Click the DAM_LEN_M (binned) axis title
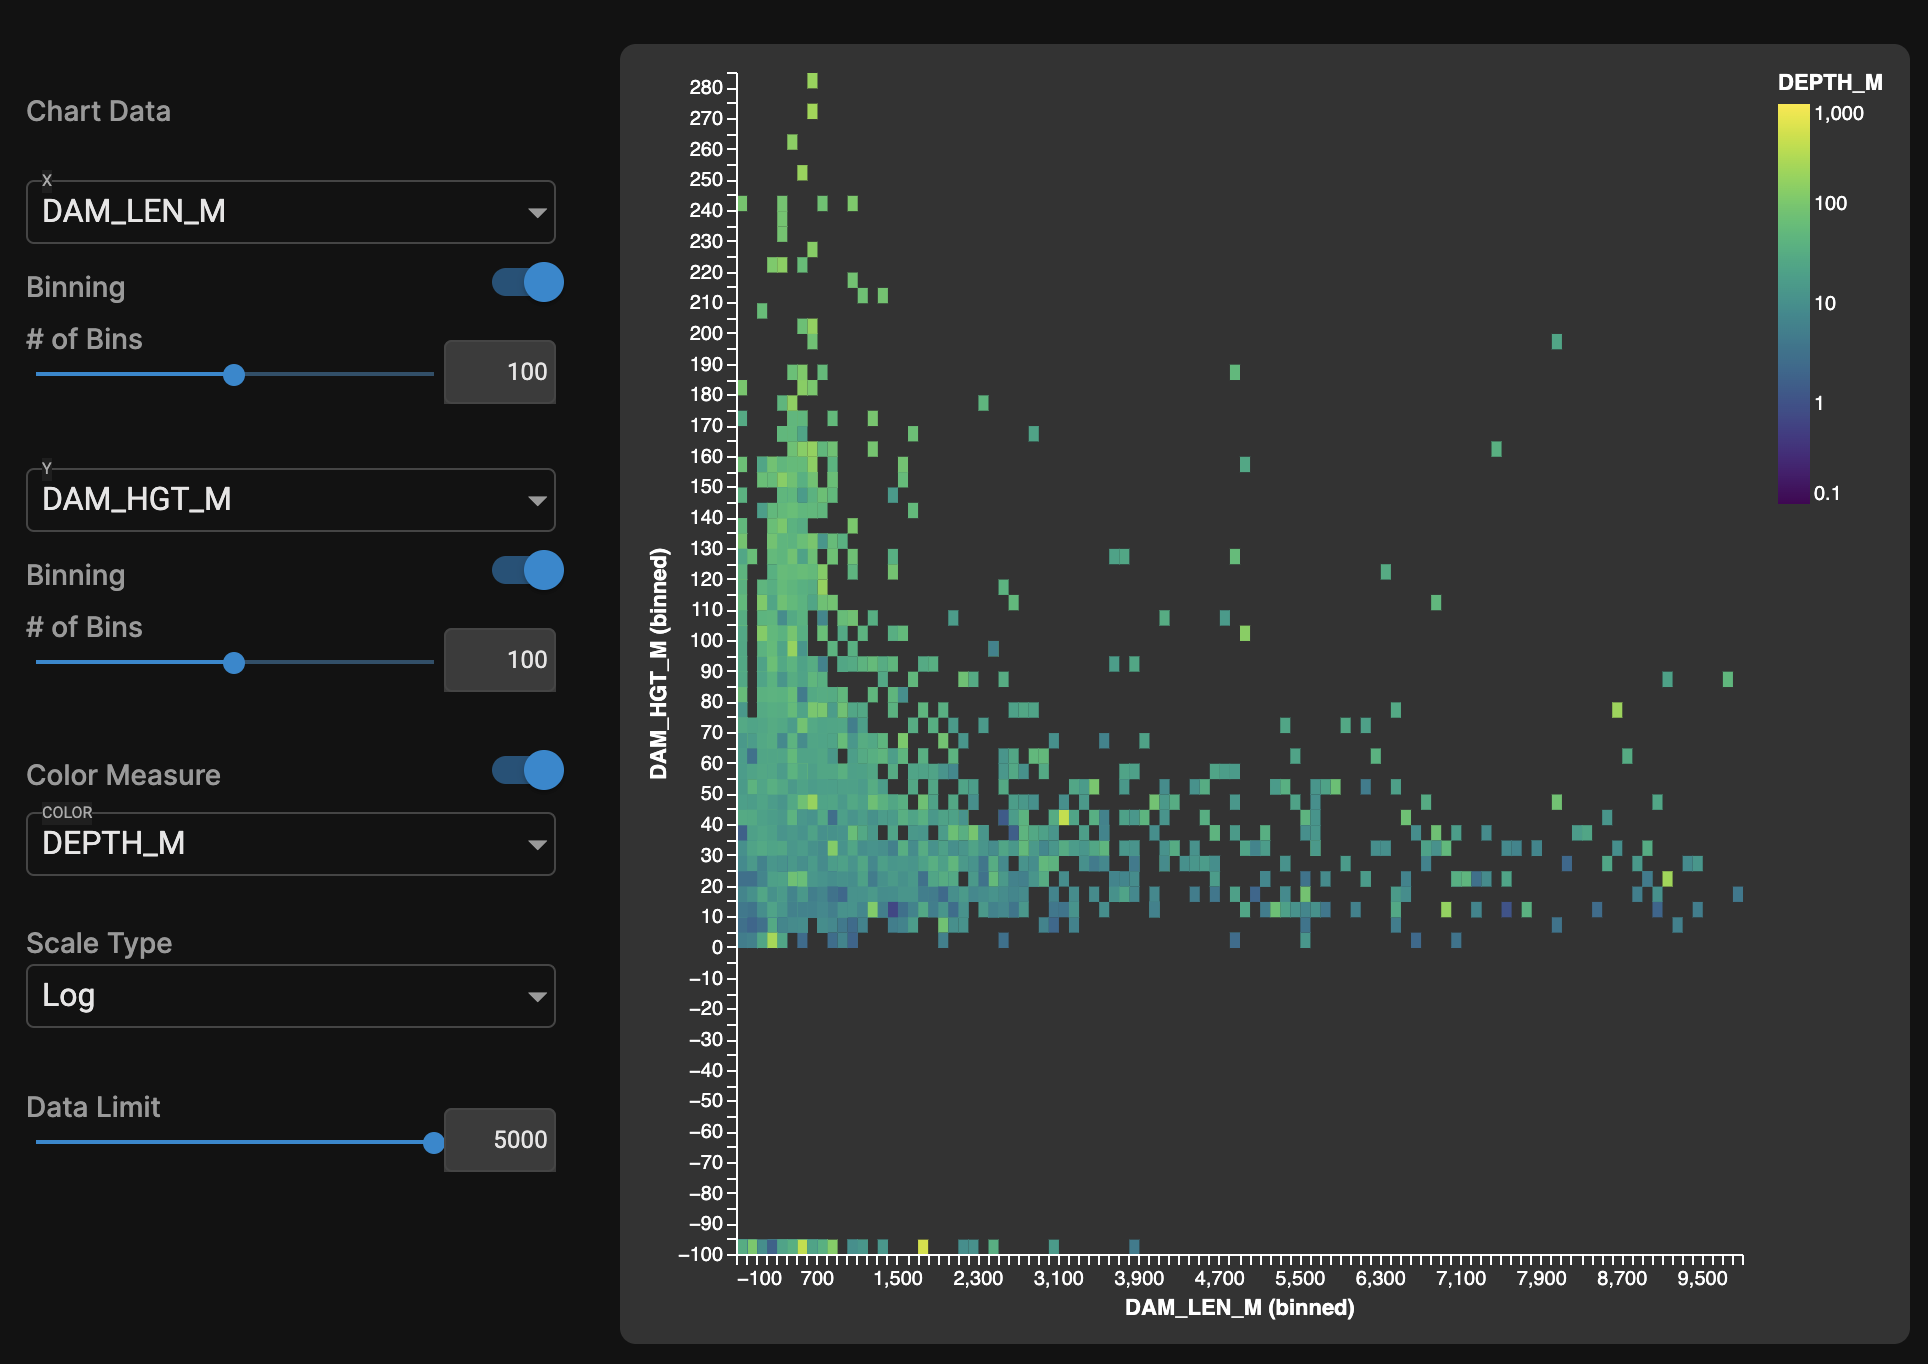Screen dimensions: 1928x1364 coord(1239,1308)
